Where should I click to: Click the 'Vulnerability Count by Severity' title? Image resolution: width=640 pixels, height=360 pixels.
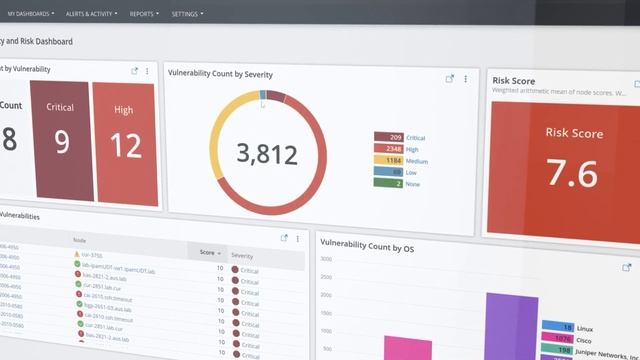tap(220, 74)
